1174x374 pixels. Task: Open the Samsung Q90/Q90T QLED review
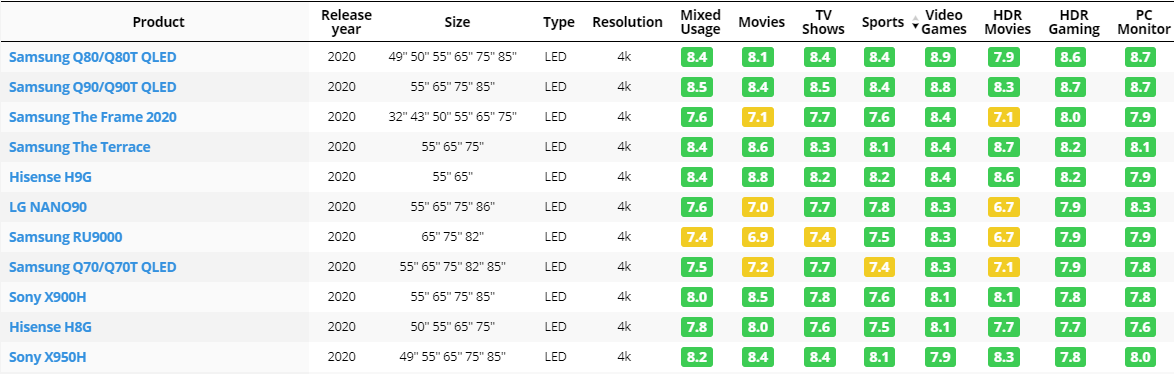point(93,87)
